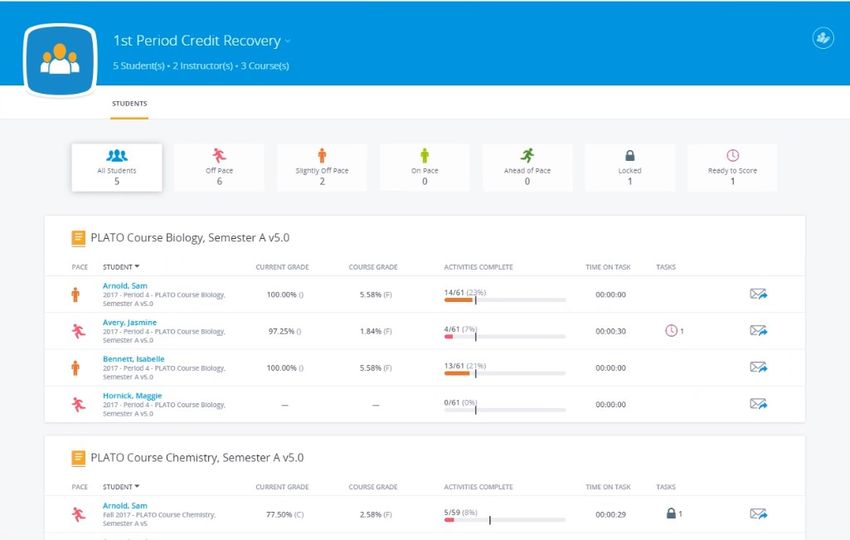The width and height of the screenshot is (850, 540).
Task: Click the 97.25% current grade value
Action: 285,331
